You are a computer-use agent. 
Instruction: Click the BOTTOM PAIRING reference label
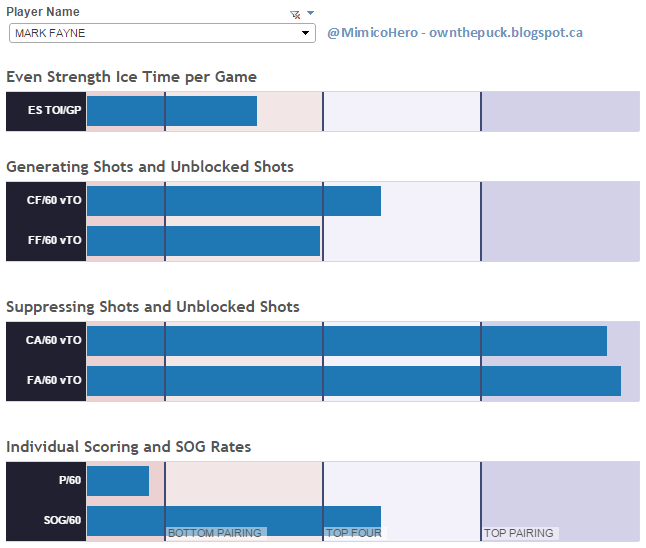click(215, 534)
